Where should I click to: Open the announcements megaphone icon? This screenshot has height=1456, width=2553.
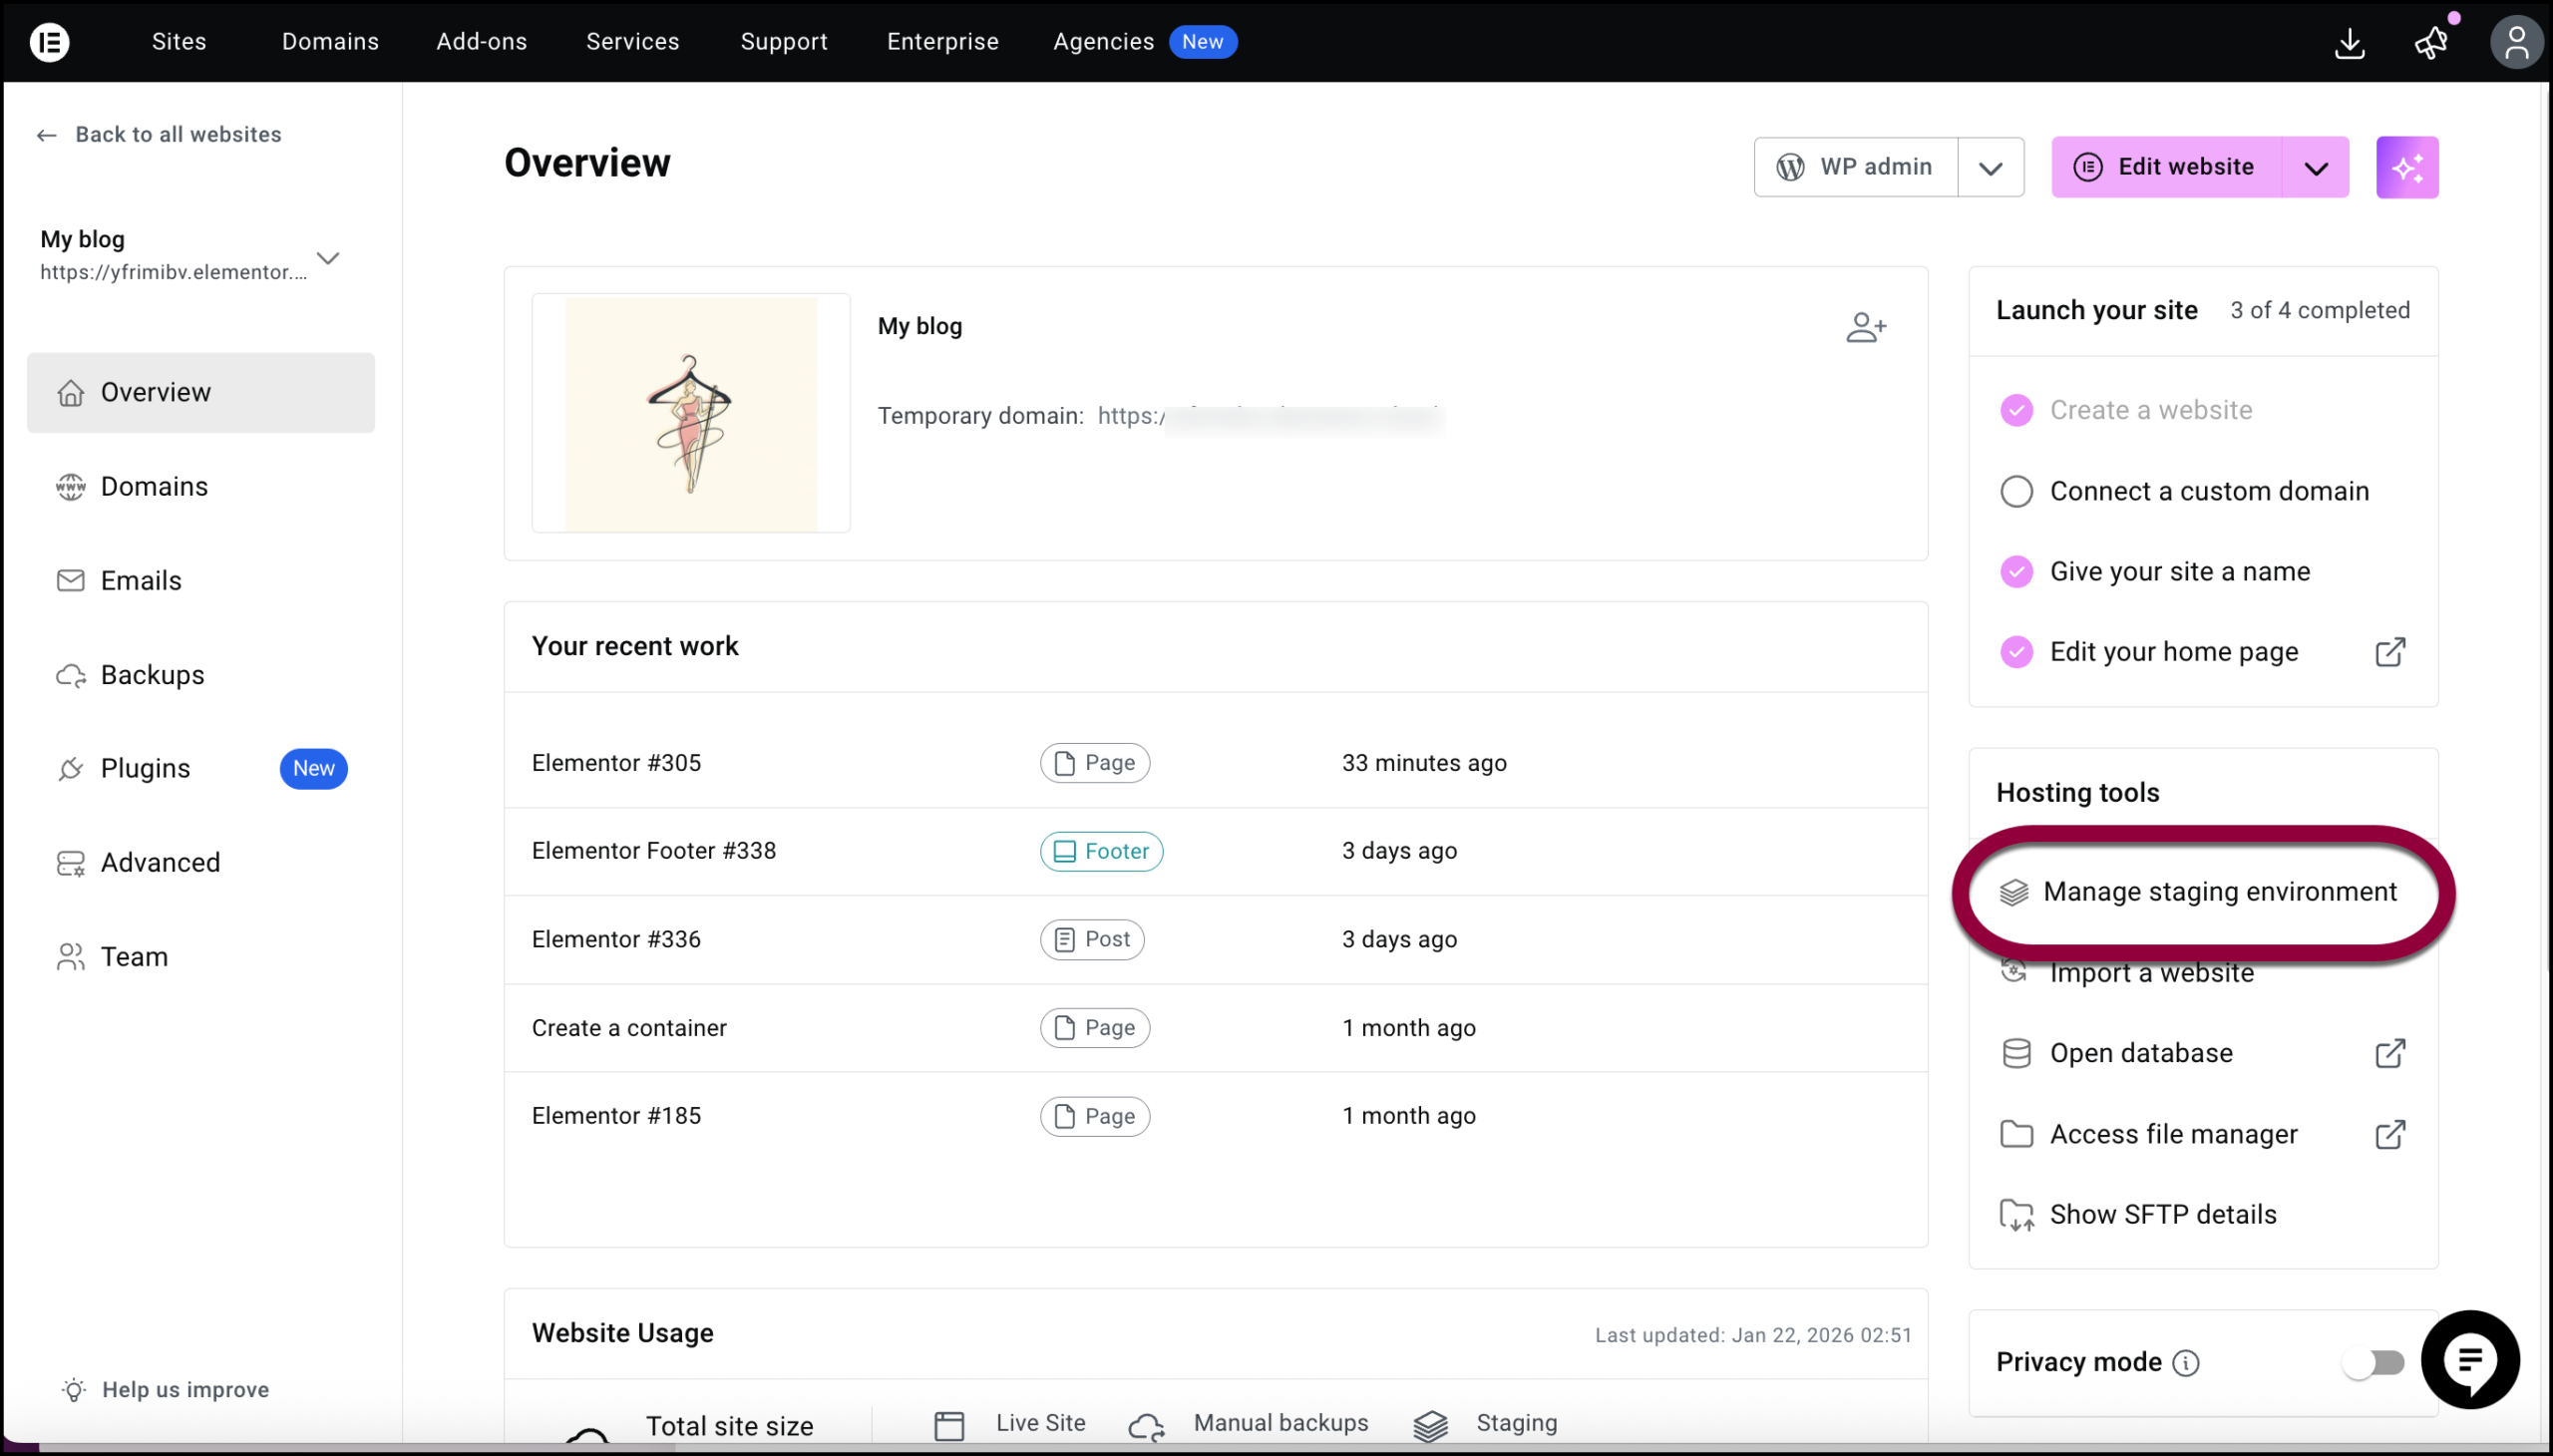(2431, 43)
